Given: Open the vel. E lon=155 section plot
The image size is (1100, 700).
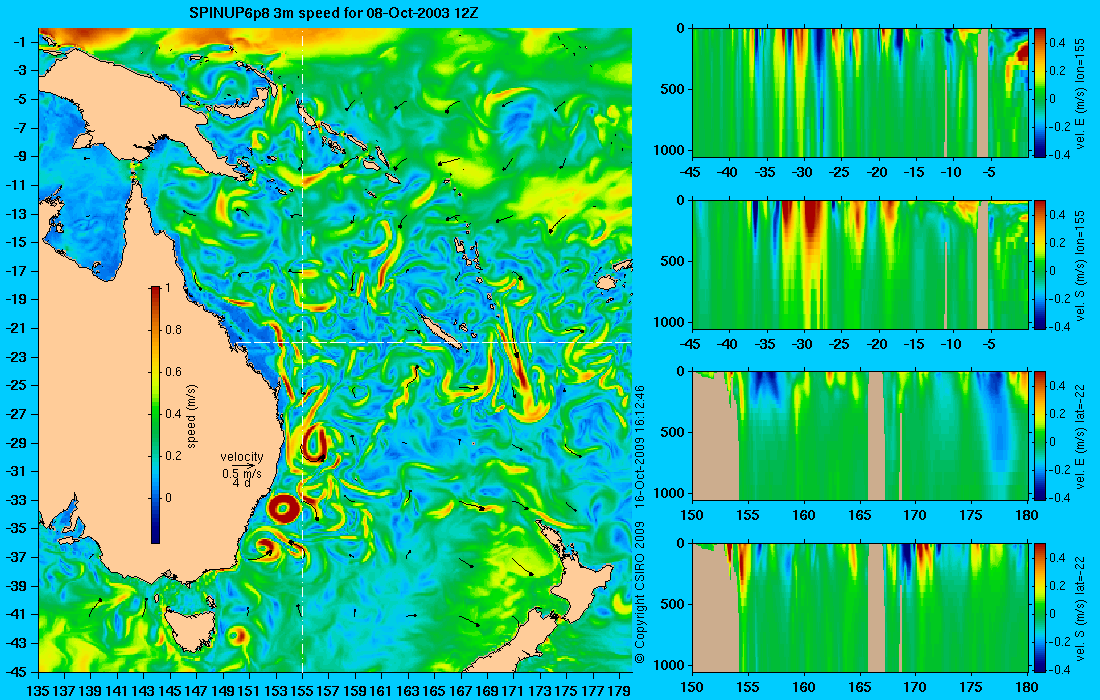Looking at the screenshot, I should click(859, 93).
